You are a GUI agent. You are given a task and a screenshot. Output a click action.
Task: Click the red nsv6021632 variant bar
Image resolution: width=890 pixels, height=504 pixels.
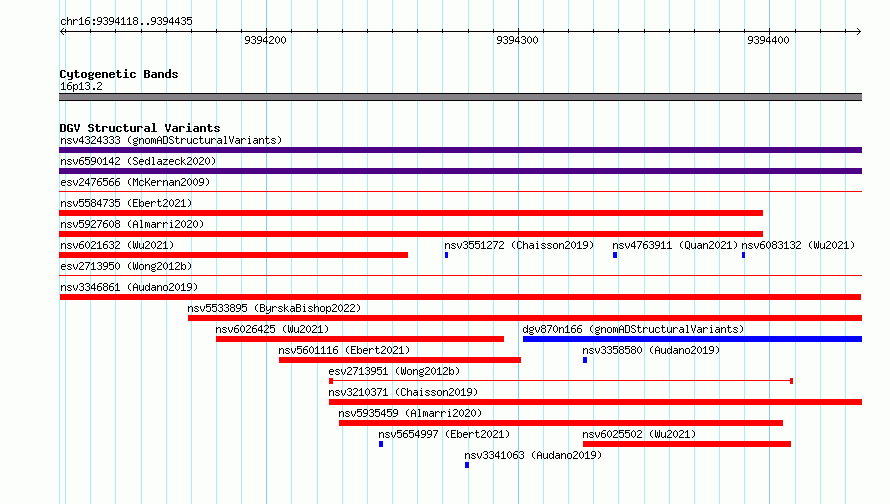click(233, 255)
